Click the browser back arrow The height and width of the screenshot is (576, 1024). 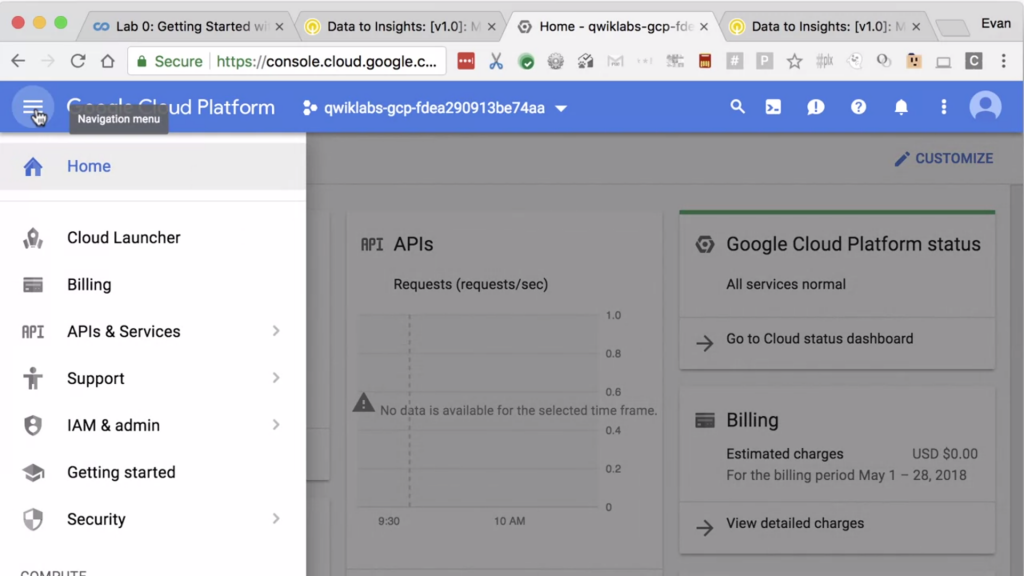tap(18, 61)
